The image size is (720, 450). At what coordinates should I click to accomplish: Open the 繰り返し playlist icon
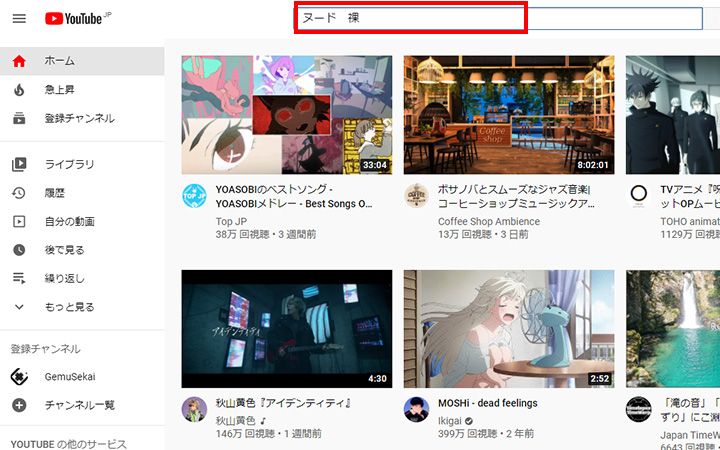click(x=19, y=278)
